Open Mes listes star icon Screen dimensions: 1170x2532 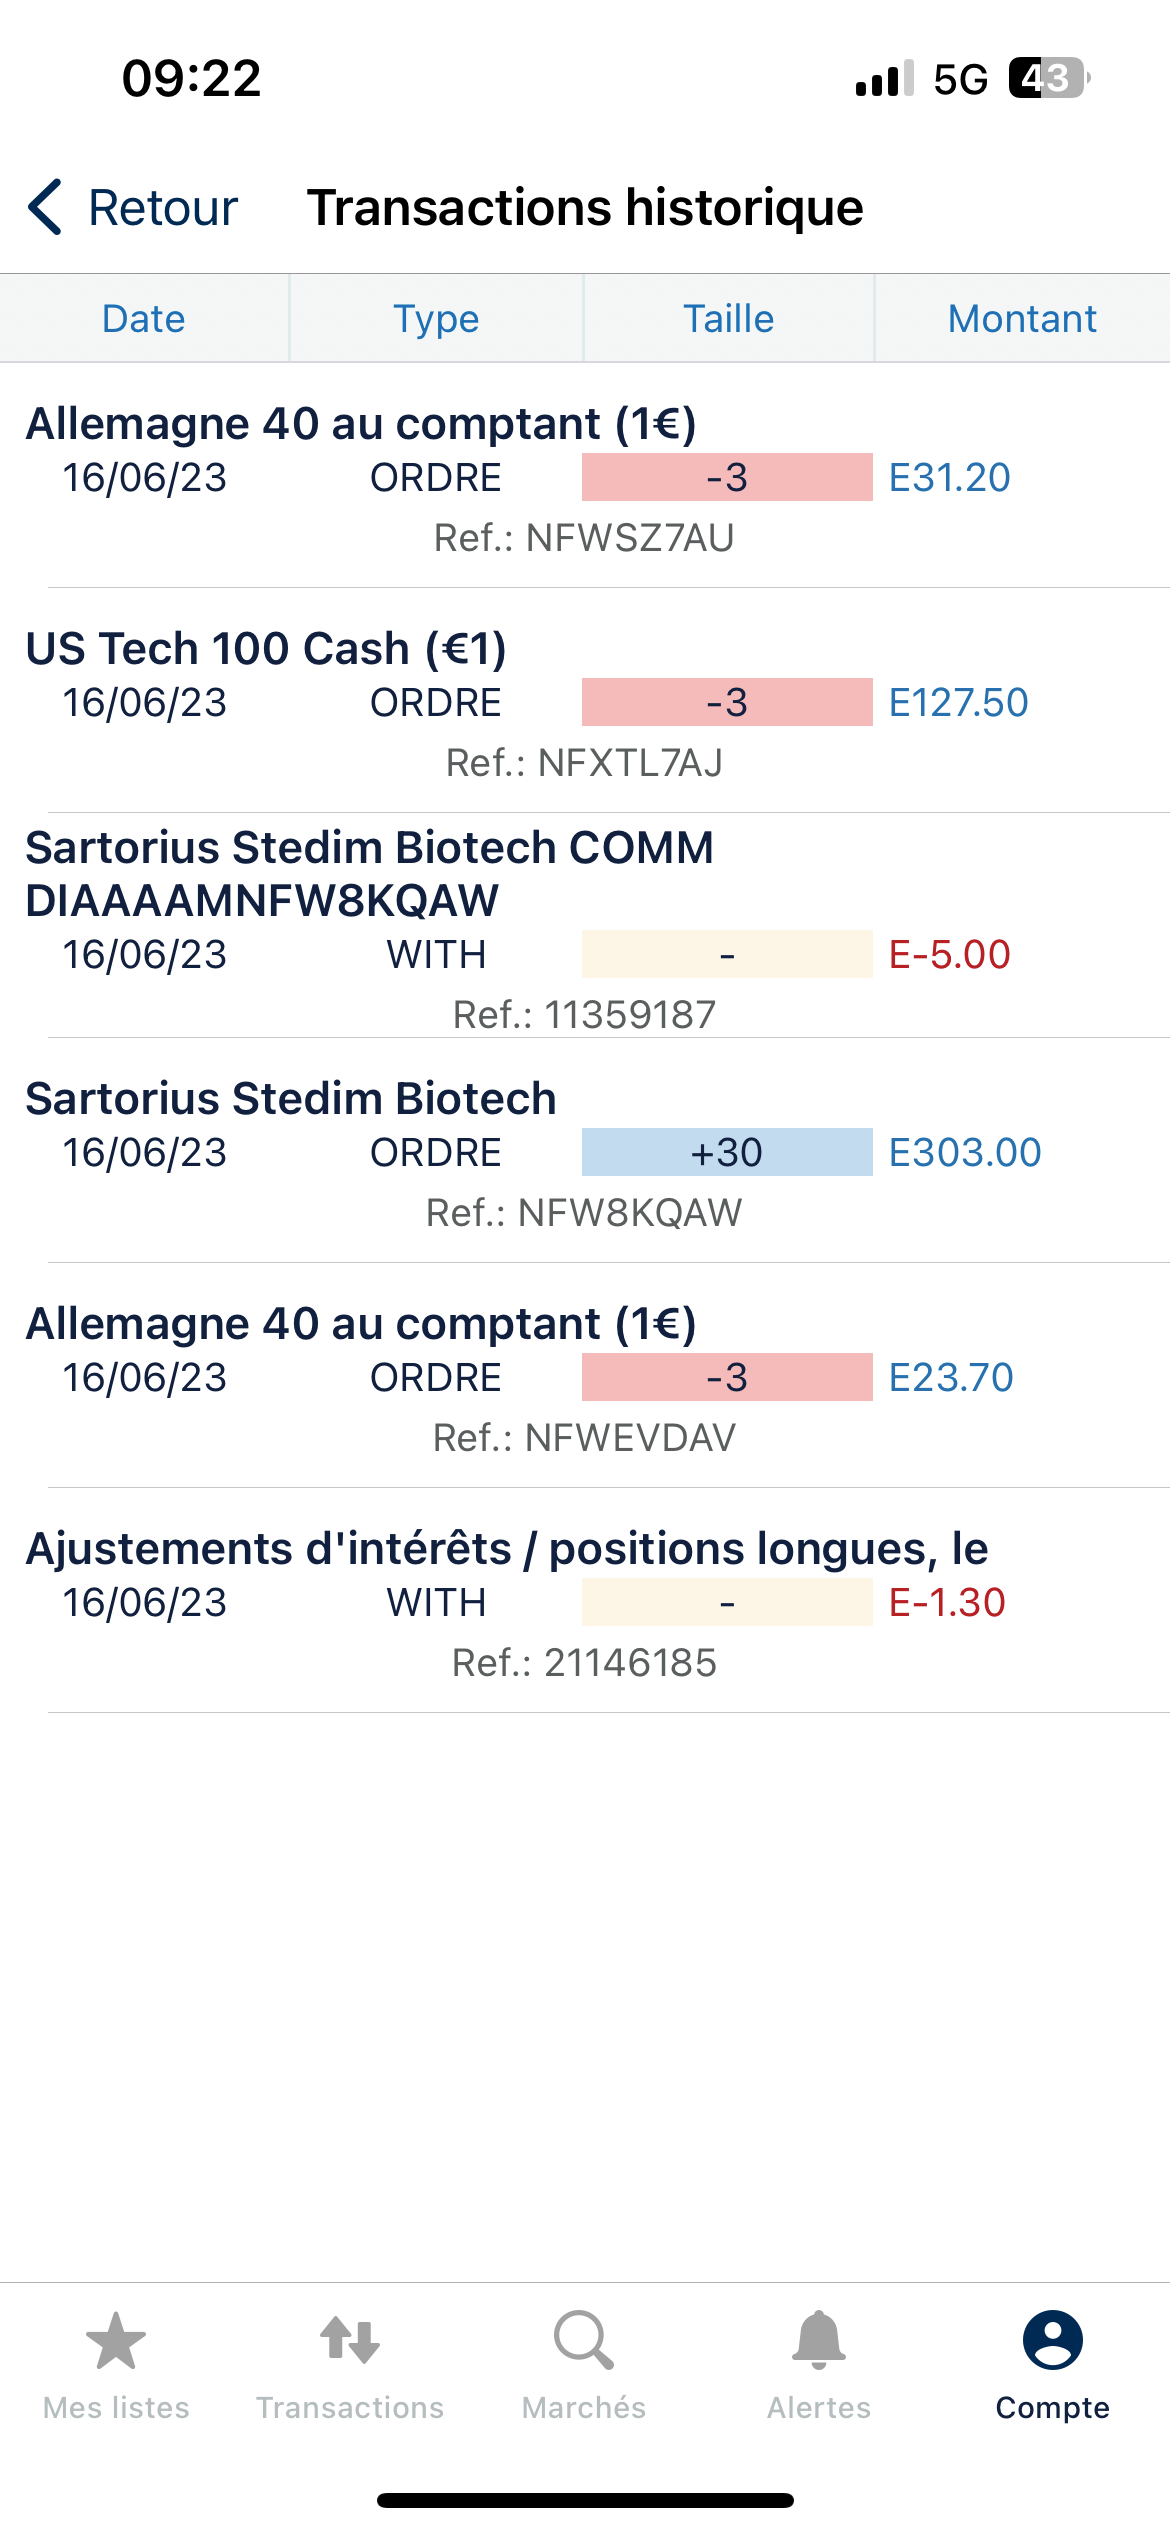click(x=116, y=2342)
